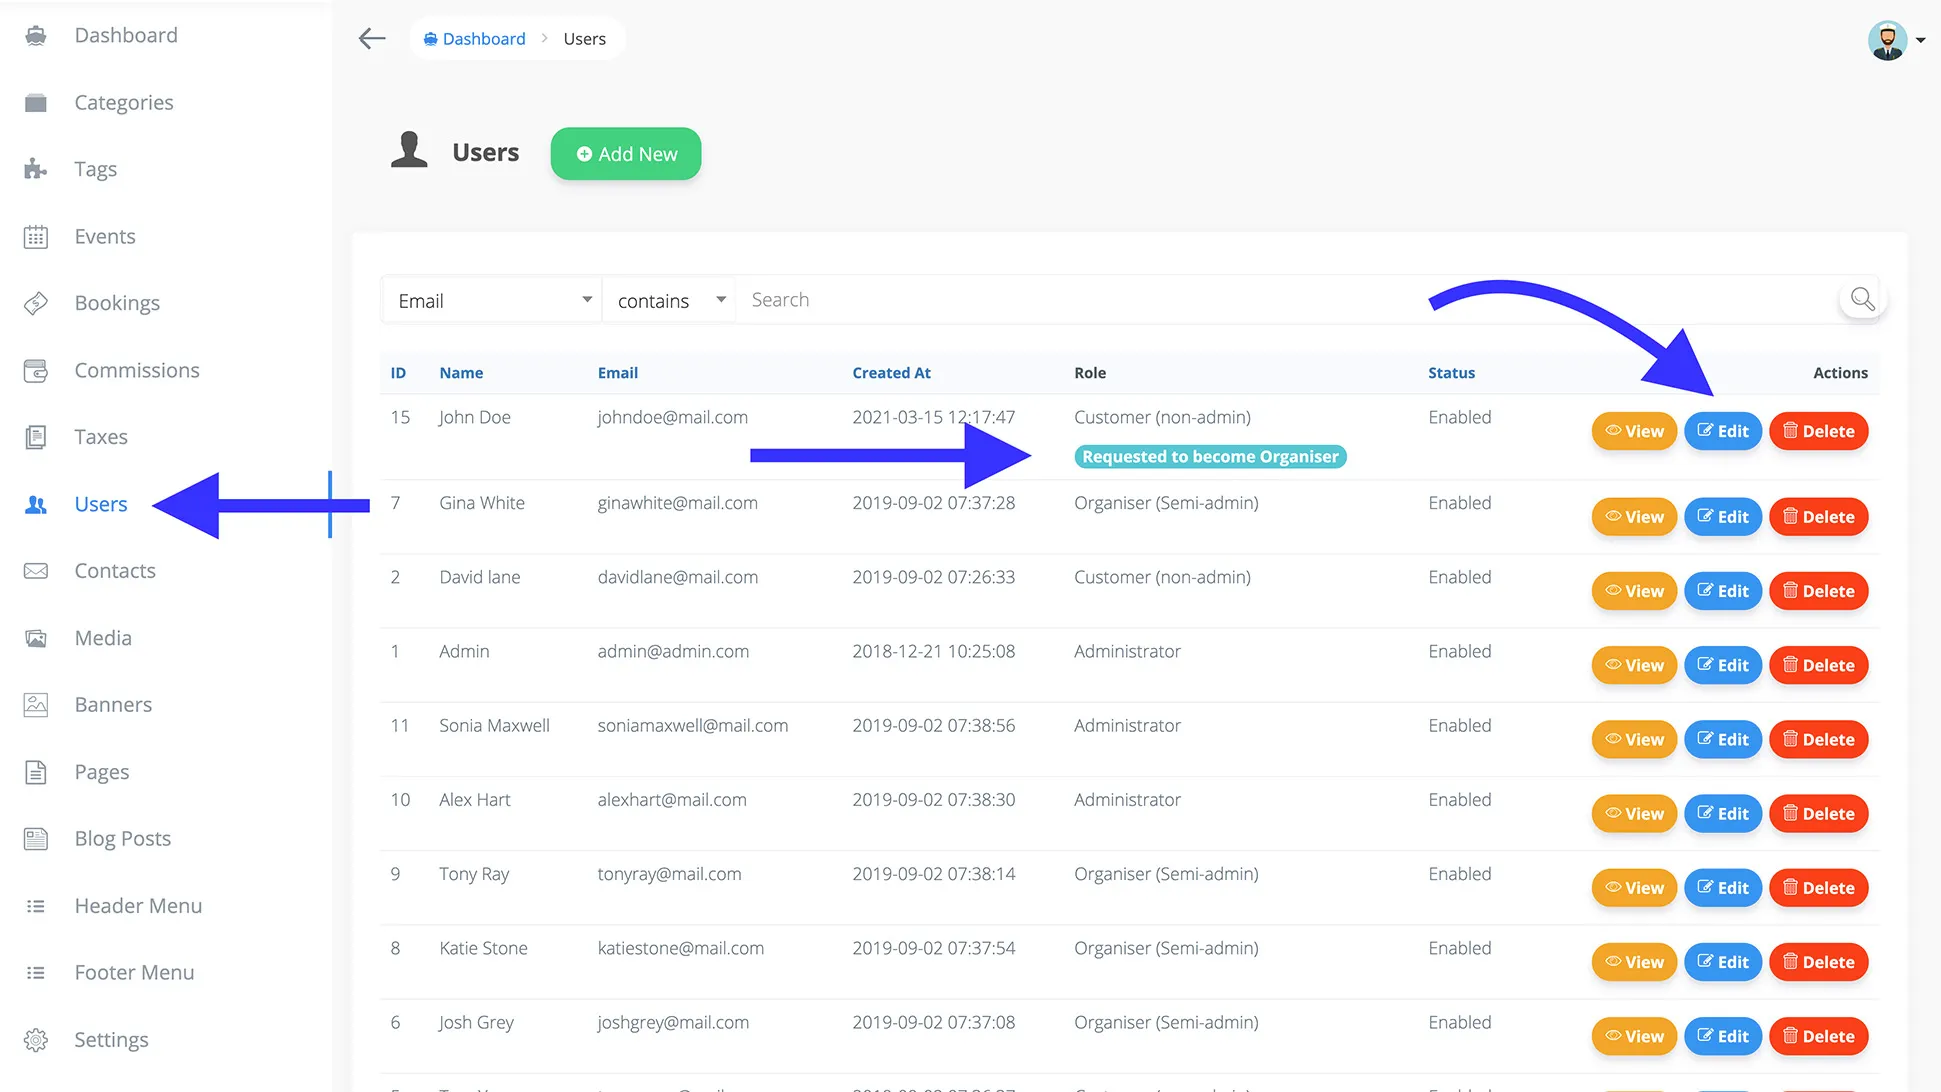Click the Bookings ticket icon
This screenshot has width=1941, height=1092.
click(x=36, y=303)
